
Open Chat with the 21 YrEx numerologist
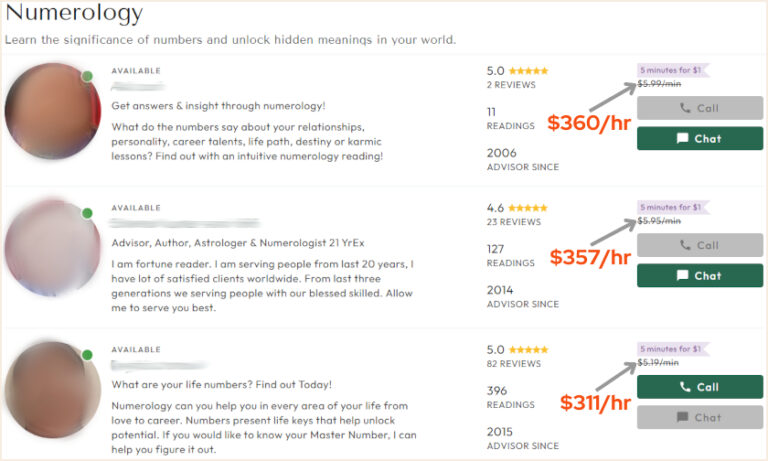(699, 275)
